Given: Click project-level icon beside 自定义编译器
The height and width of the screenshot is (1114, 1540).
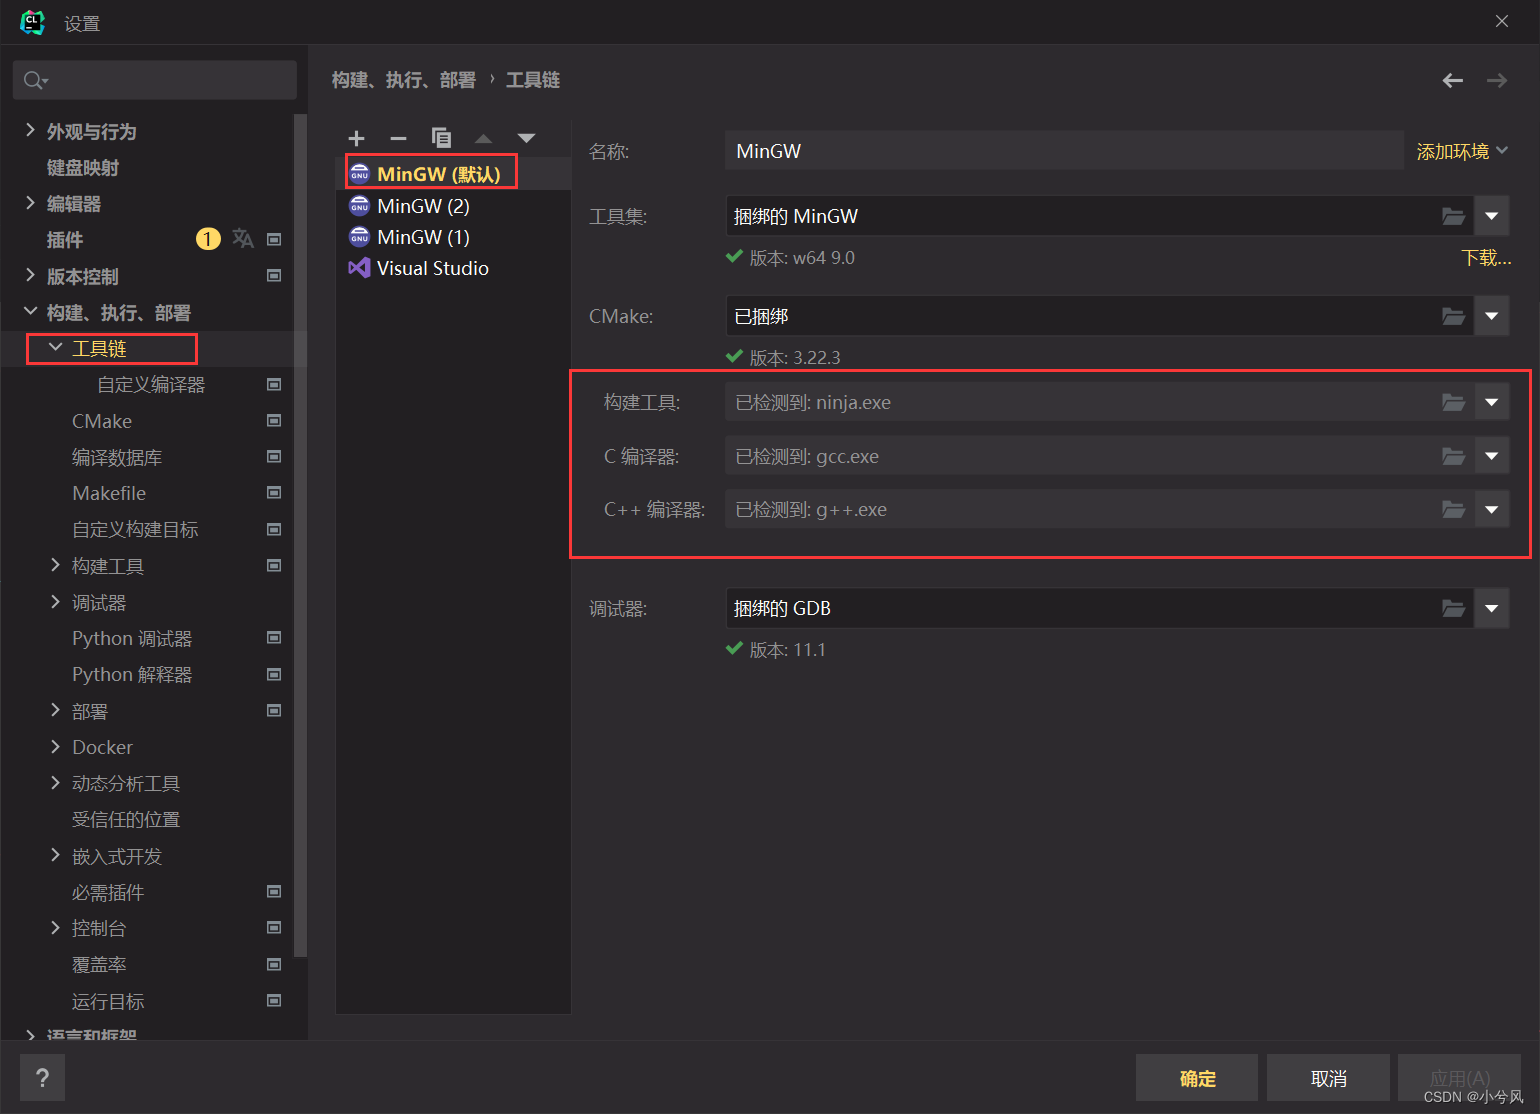Looking at the screenshot, I should point(274,384).
